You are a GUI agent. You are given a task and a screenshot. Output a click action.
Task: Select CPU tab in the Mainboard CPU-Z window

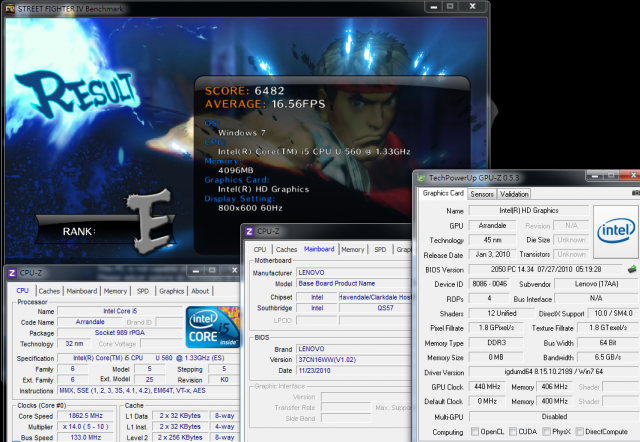pyautogui.click(x=260, y=249)
